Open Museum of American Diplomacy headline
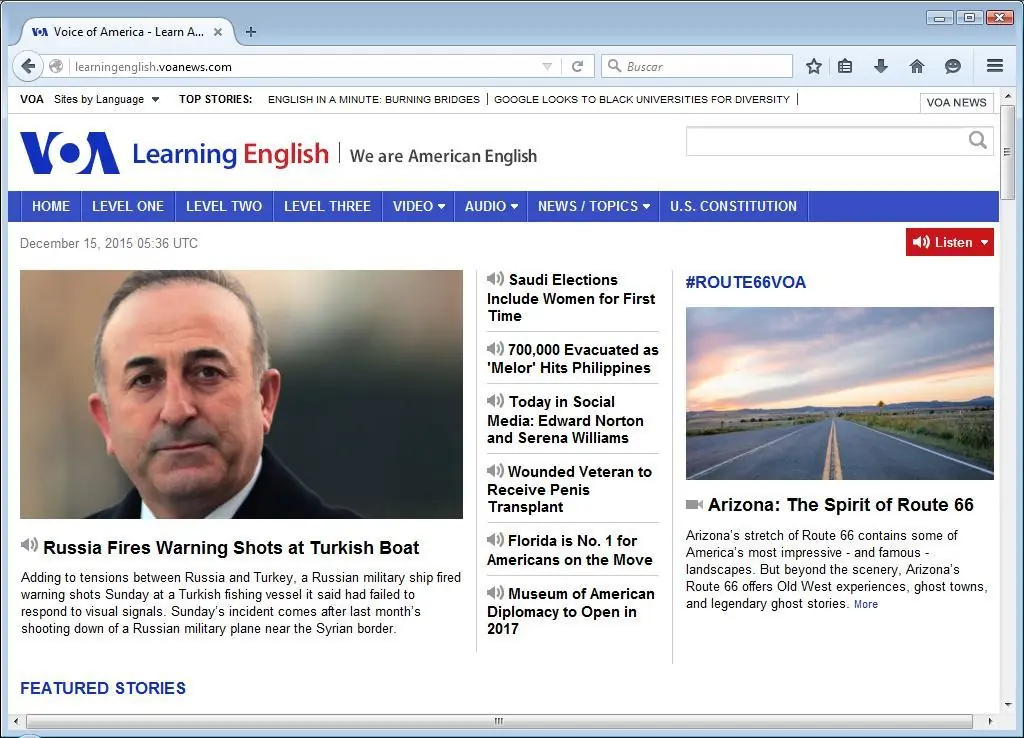1024x738 pixels. 571,611
